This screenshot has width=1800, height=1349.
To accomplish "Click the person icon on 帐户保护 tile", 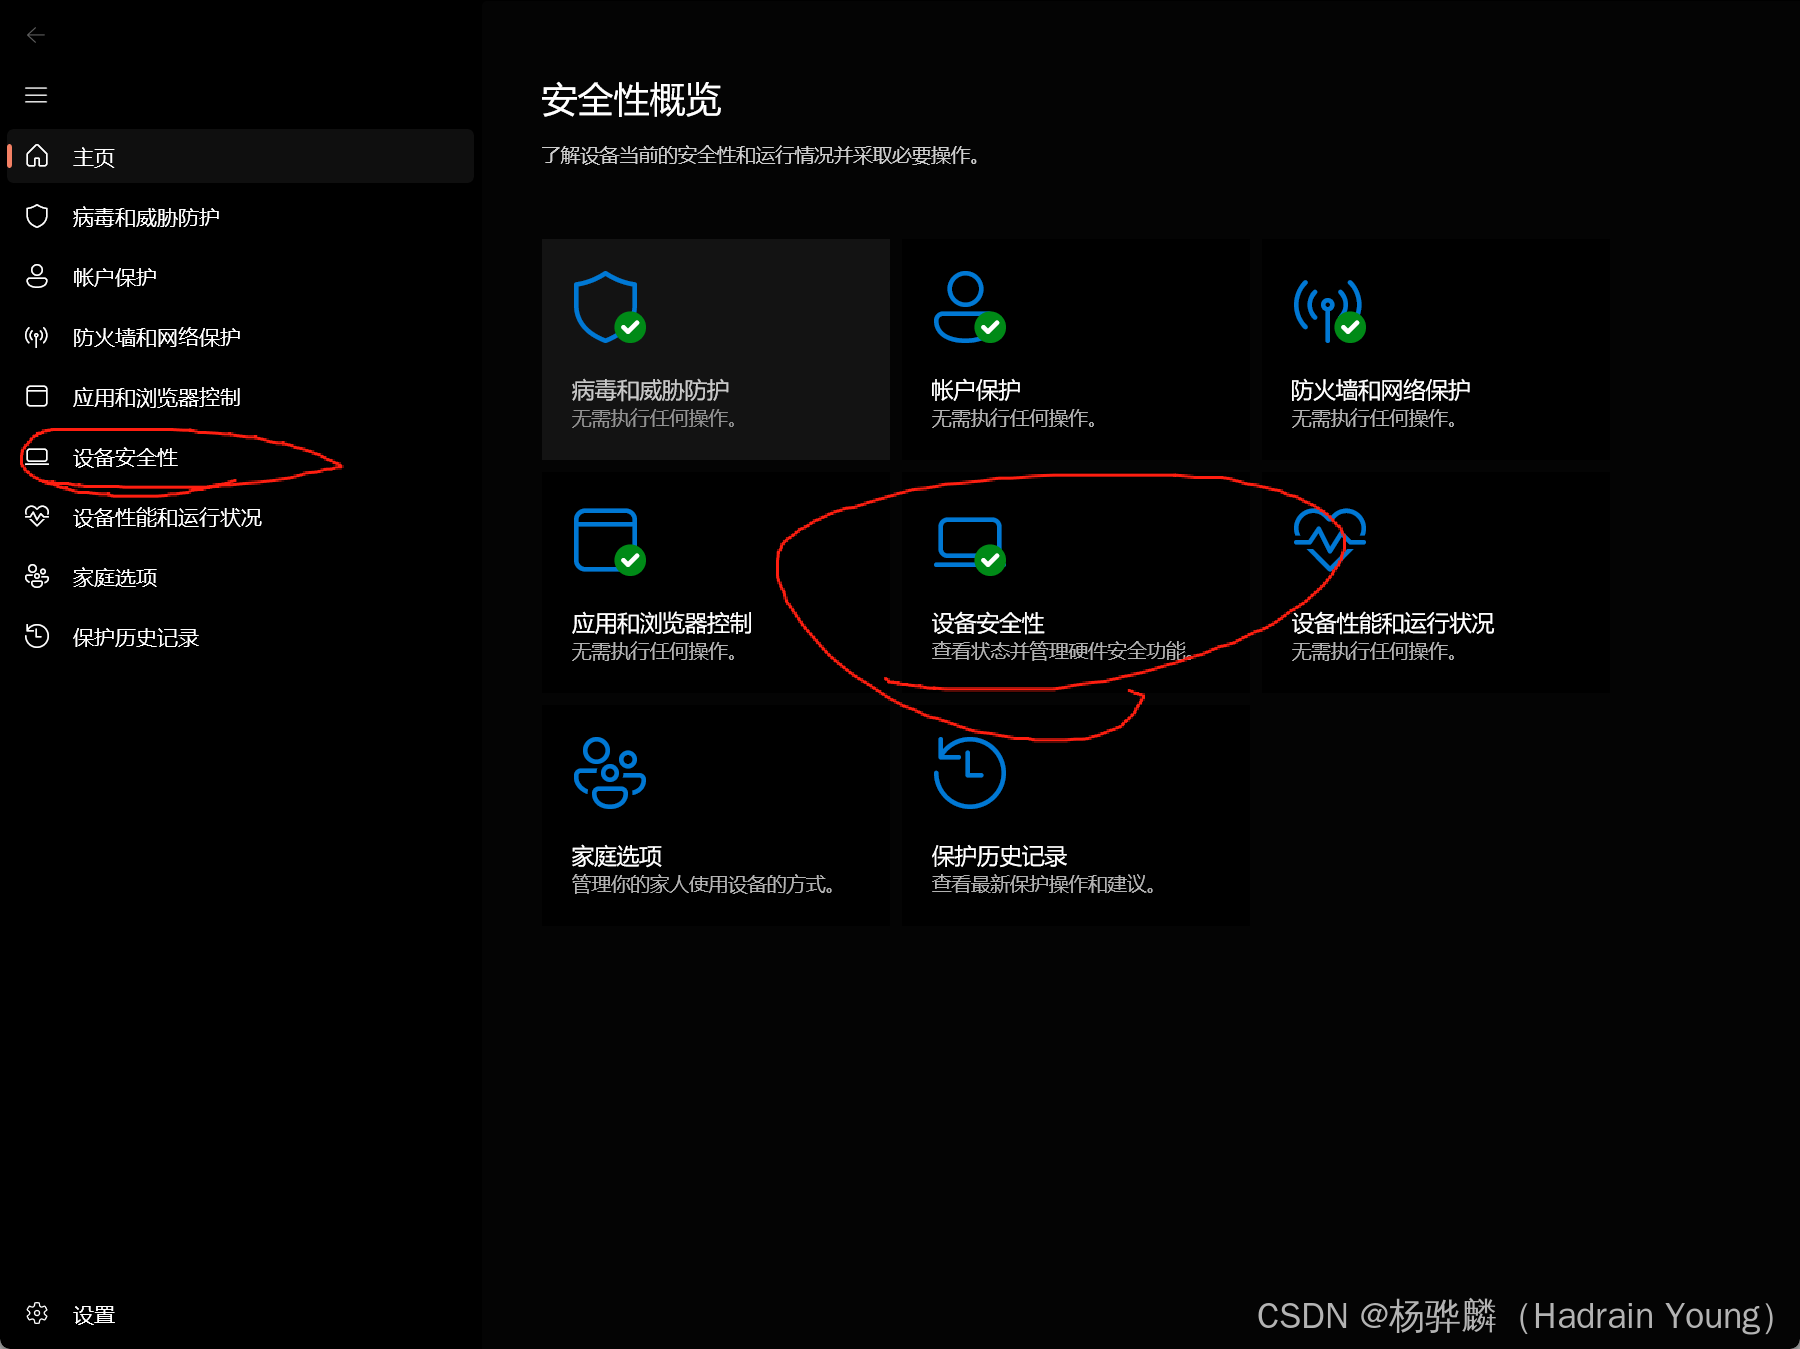I will (969, 307).
